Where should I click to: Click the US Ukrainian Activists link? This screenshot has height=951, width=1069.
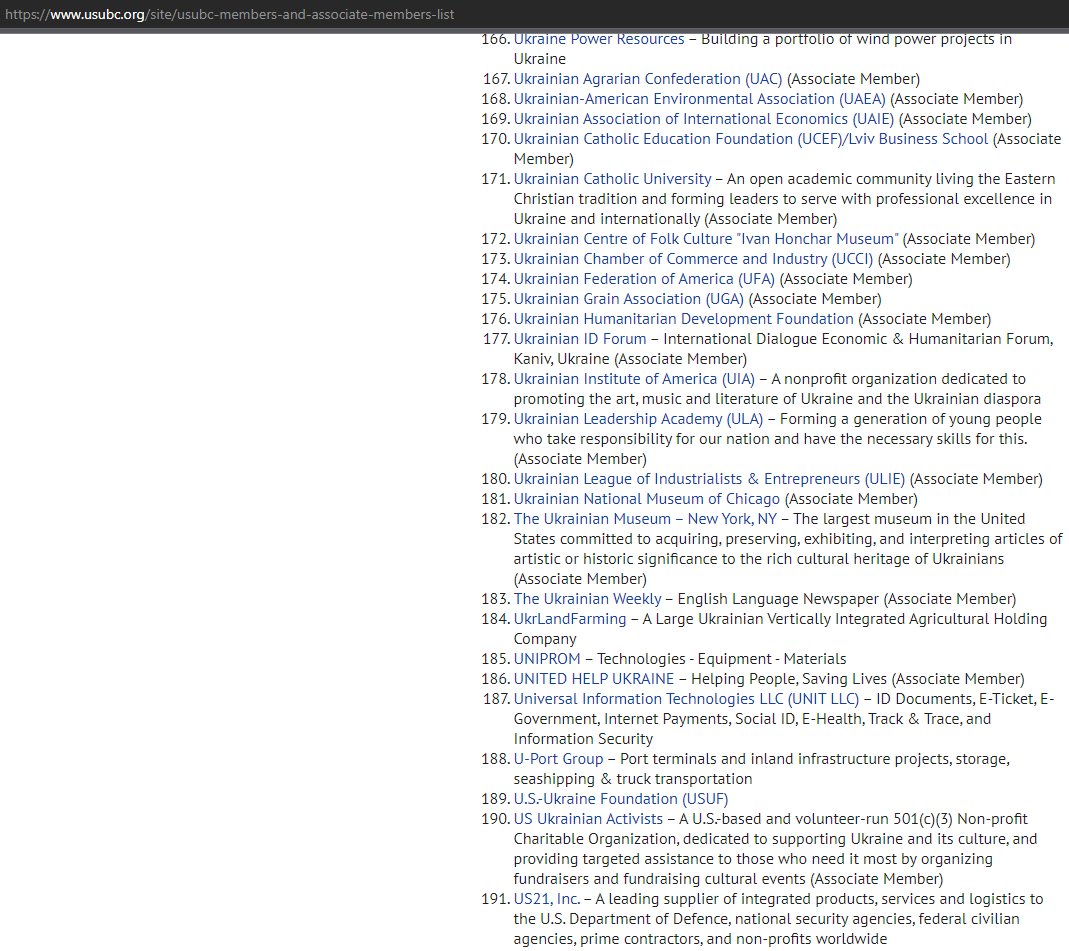point(588,819)
